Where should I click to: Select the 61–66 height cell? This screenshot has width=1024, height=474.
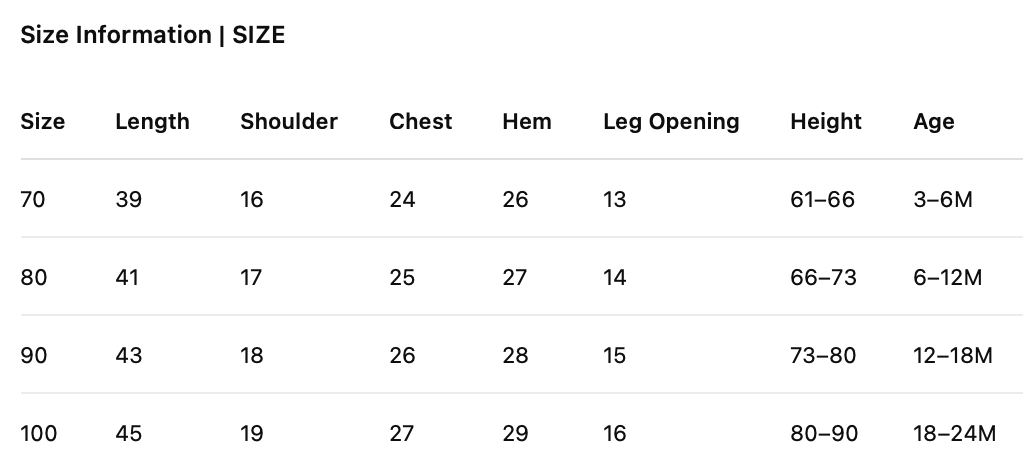pos(822,199)
